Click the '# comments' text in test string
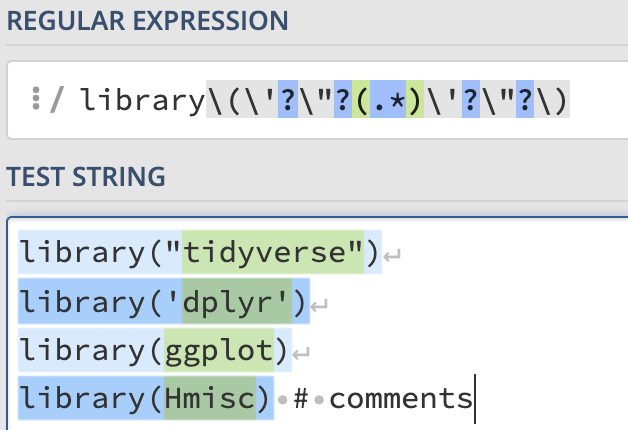 383,399
